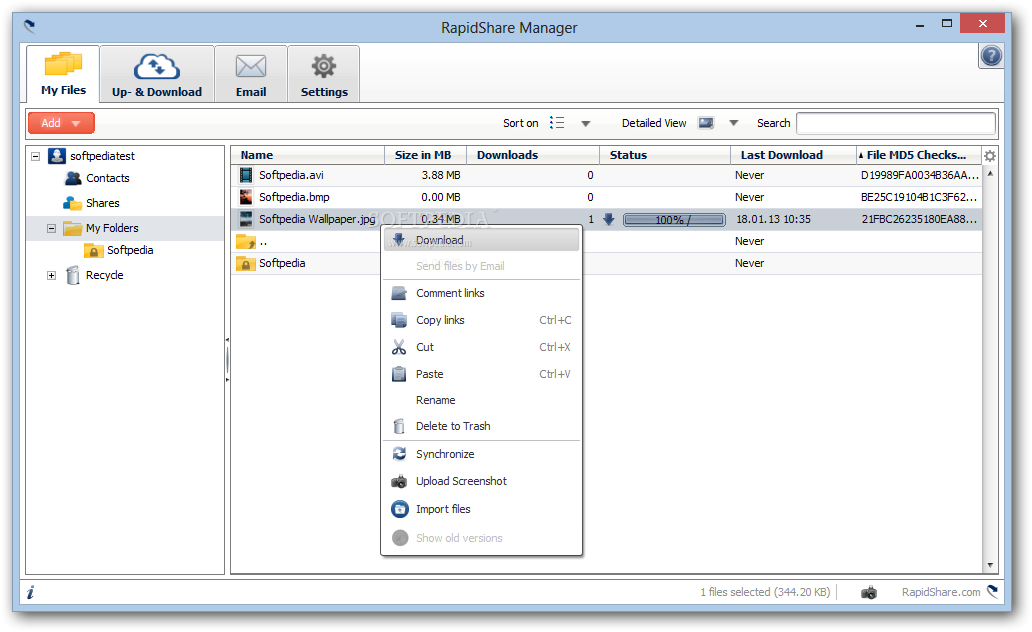Image resolution: width=1032 pixels, height=632 pixels.
Task: Click the Synchronize arrows icon
Action: pyautogui.click(x=399, y=454)
